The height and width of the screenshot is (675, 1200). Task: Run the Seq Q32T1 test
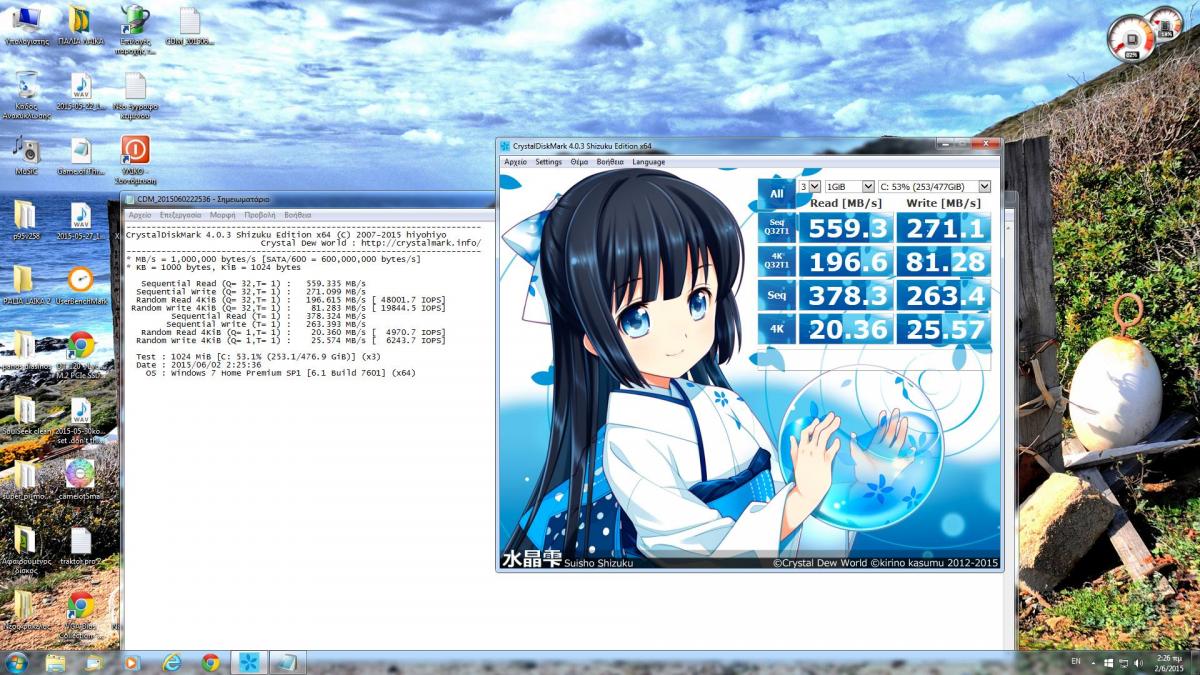pos(776,229)
